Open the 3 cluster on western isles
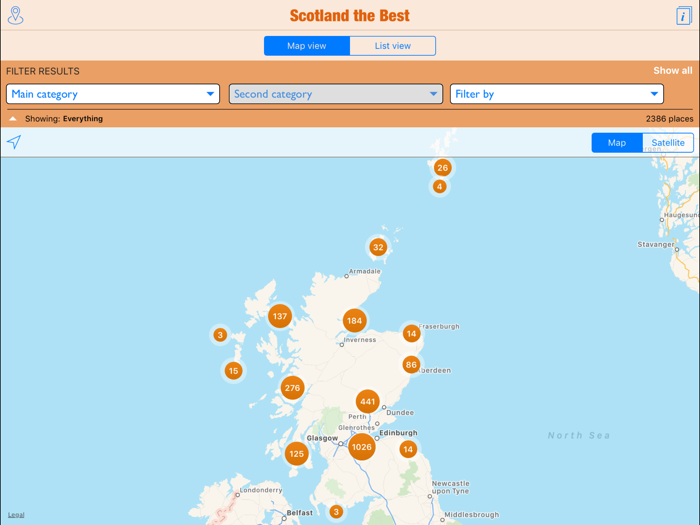The width and height of the screenshot is (700, 525). click(220, 335)
